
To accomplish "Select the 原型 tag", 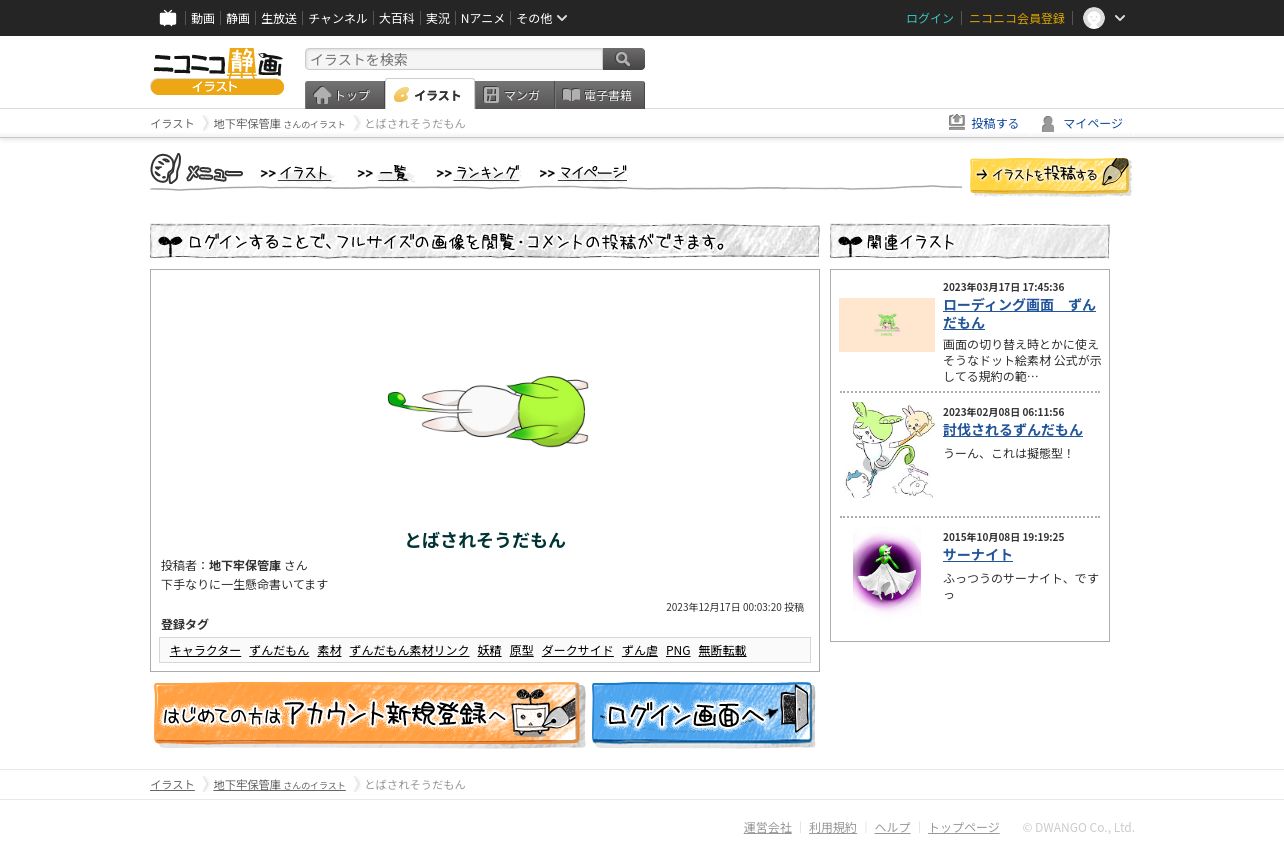I will [521, 650].
